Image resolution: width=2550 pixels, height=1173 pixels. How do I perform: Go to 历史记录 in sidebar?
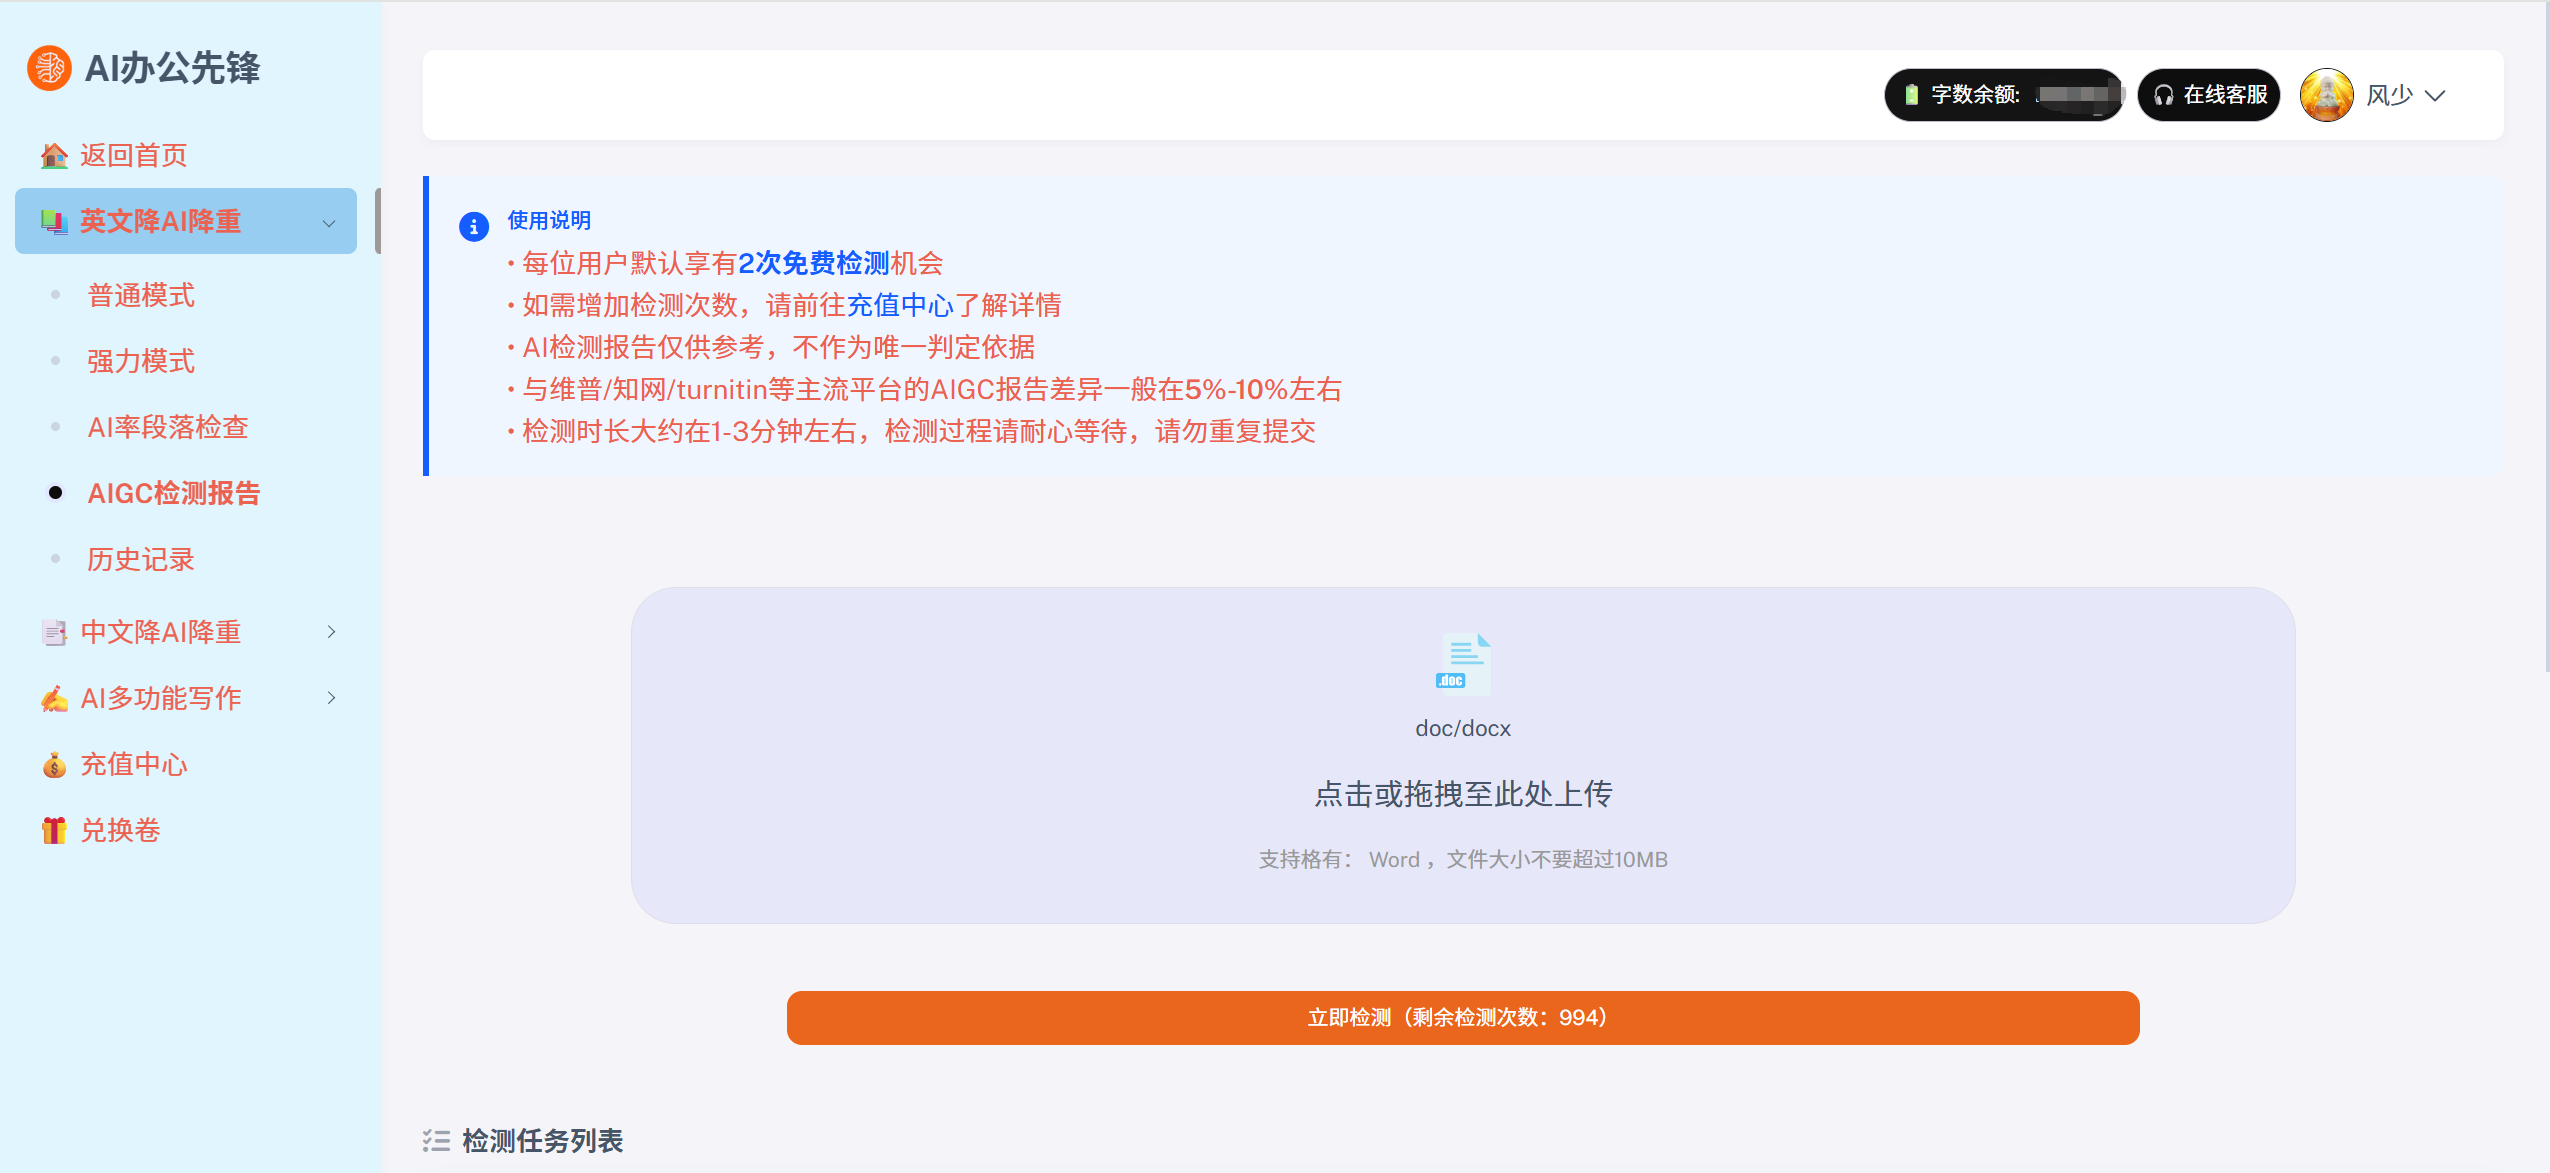pos(141,560)
